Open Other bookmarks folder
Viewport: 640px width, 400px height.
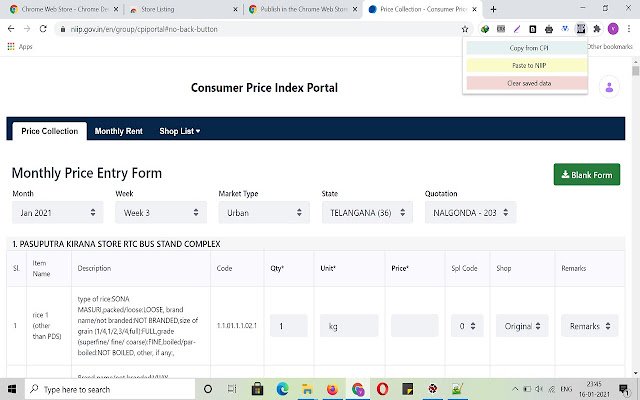(x=609, y=47)
